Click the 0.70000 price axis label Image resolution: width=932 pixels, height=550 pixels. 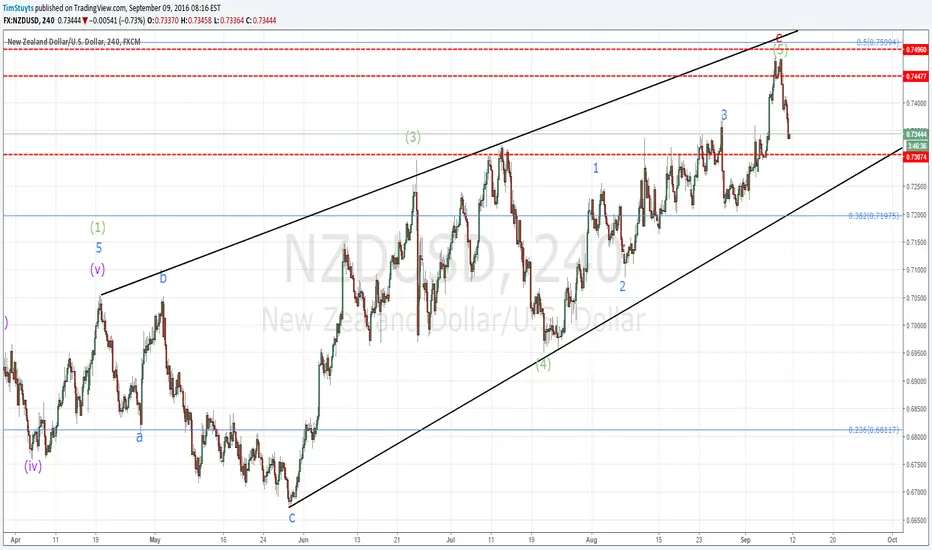(917, 326)
